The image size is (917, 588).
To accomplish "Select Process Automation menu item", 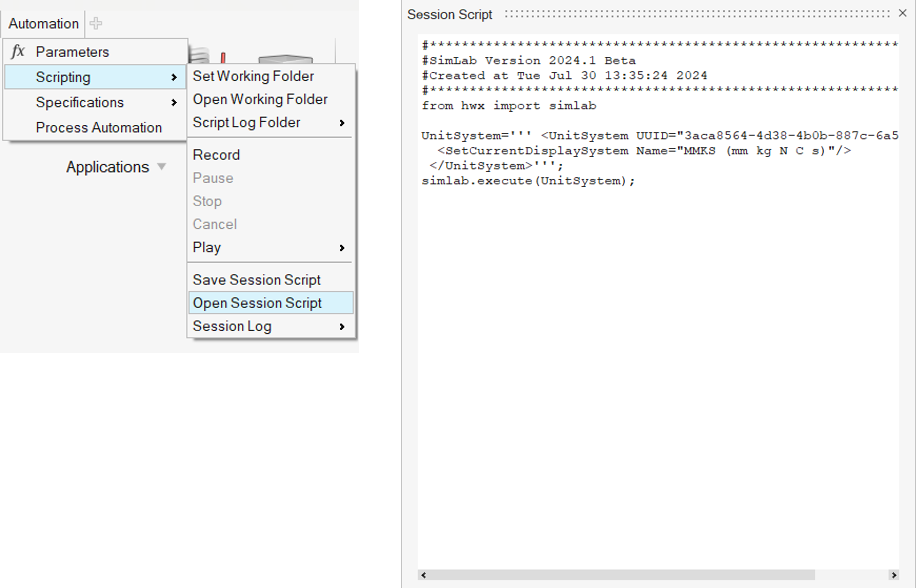I will pos(98,127).
